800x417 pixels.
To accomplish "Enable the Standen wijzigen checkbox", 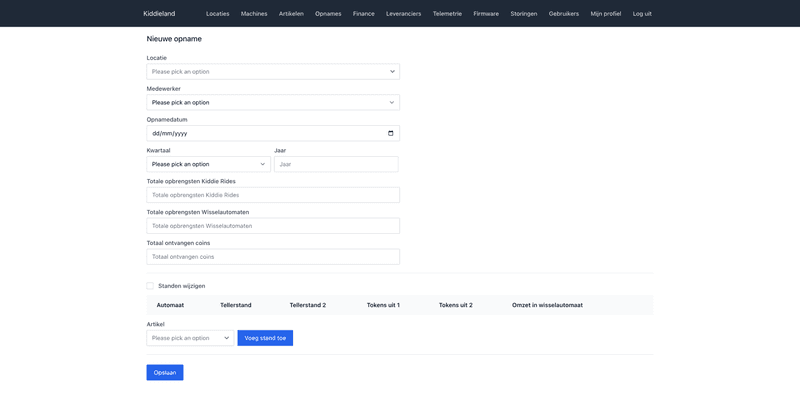I will click(151, 286).
